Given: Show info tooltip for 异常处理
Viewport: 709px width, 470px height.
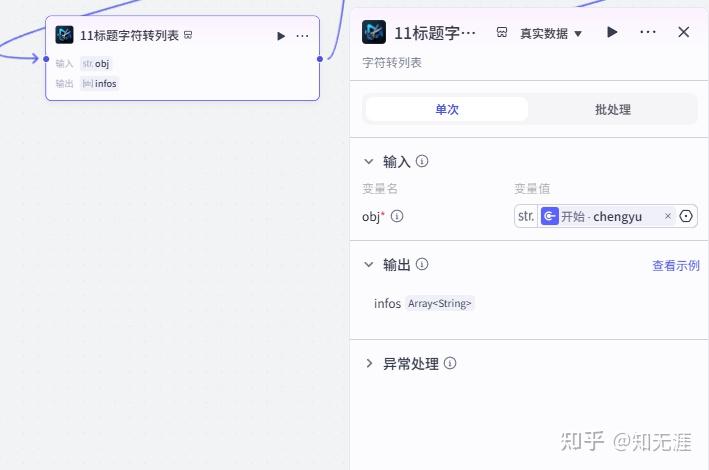Looking at the screenshot, I should (x=450, y=363).
